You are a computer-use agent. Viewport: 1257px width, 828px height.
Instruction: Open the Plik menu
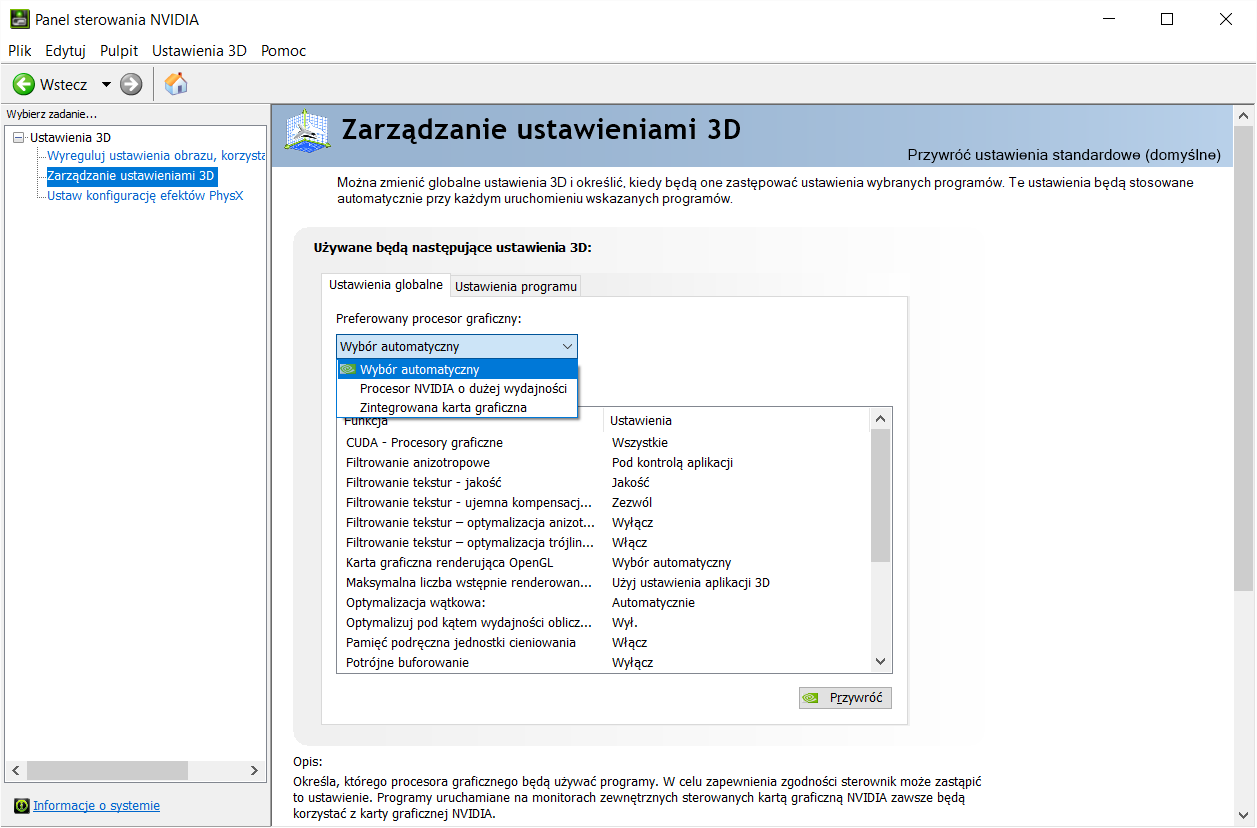pos(20,50)
